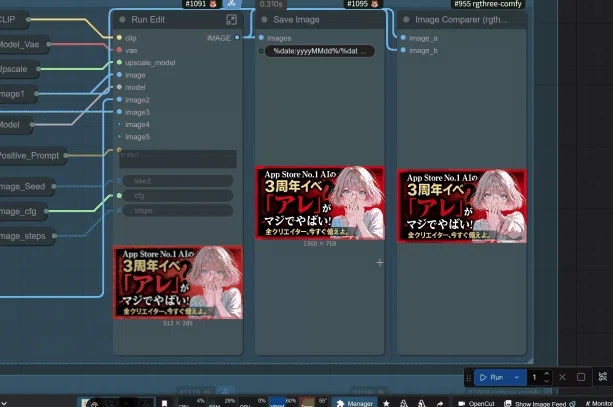This screenshot has width=613, height=407.
Task: Decrease the batch count with down arrow
Action: 547,381
